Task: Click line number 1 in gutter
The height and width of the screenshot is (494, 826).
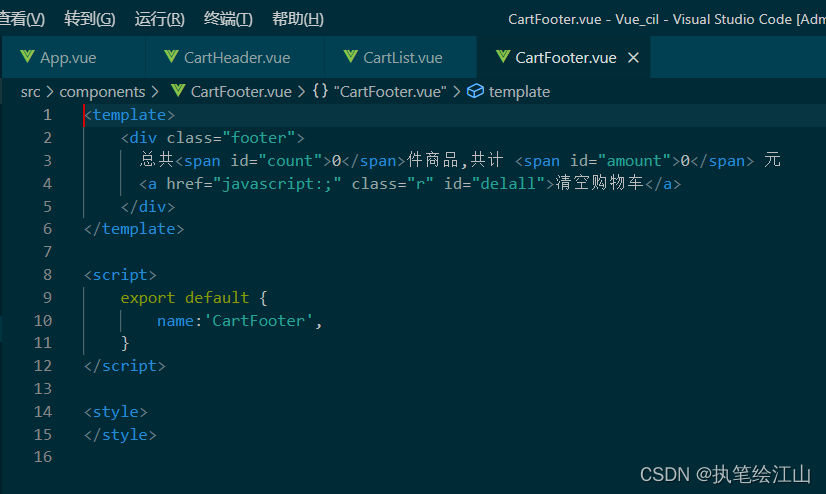Action: (x=47, y=115)
